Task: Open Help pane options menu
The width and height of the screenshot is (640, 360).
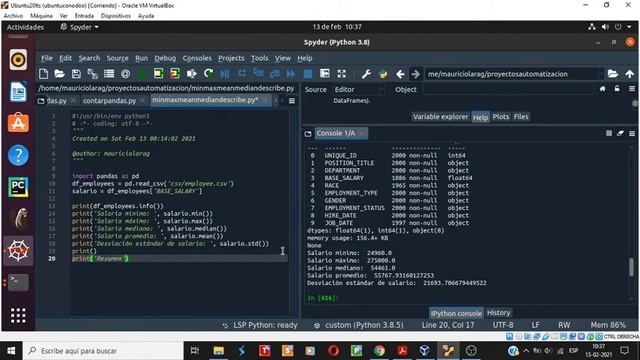Action: pos(632,89)
